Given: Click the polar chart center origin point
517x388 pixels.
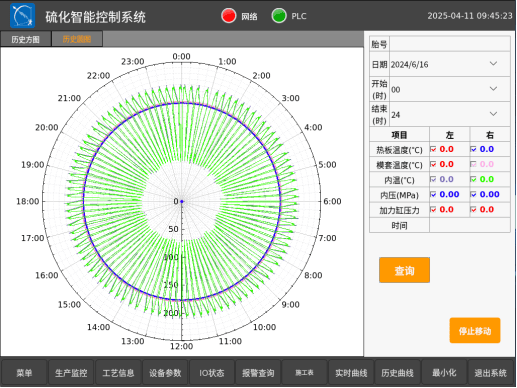Looking at the screenshot, I should 182,201.
